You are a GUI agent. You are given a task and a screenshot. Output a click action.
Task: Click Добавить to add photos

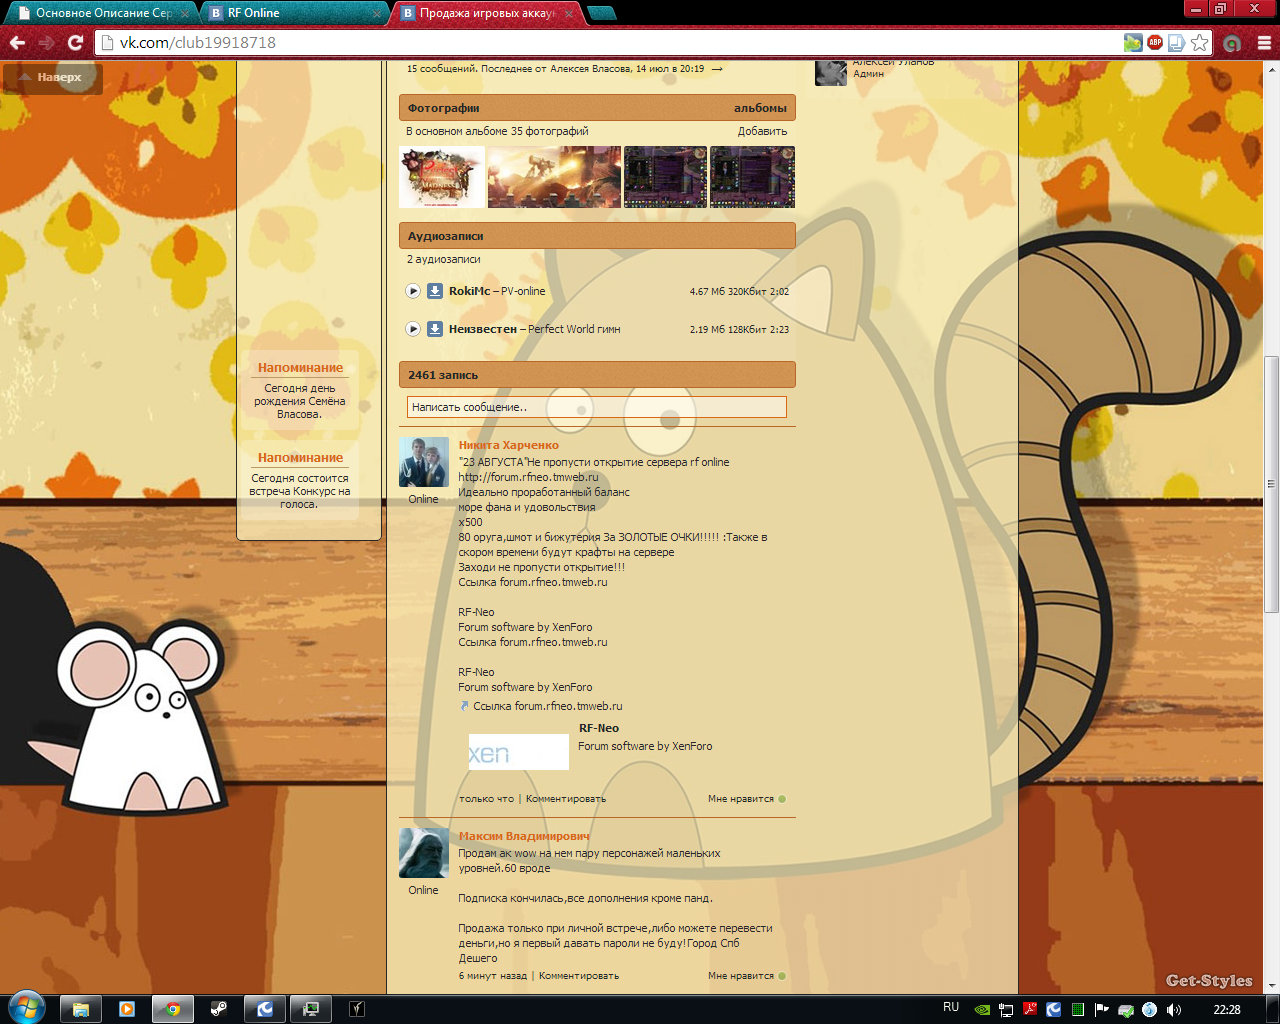click(x=762, y=131)
